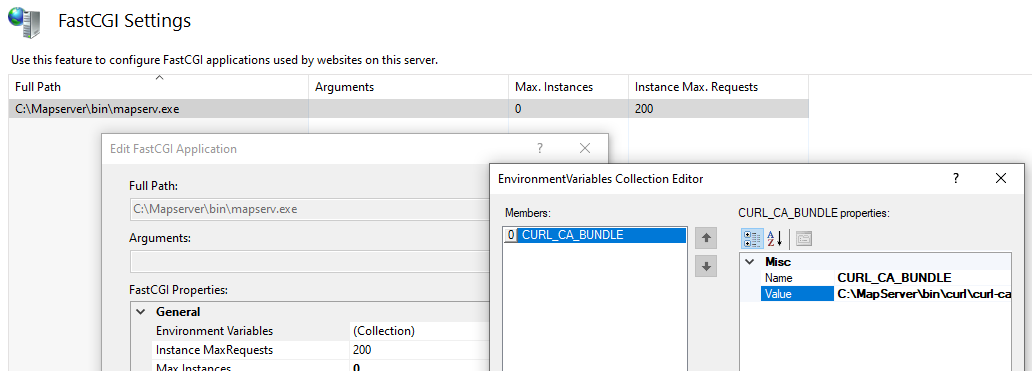
Task: Click the Property Pages icon in properties toolbar
Action: (803, 238)
